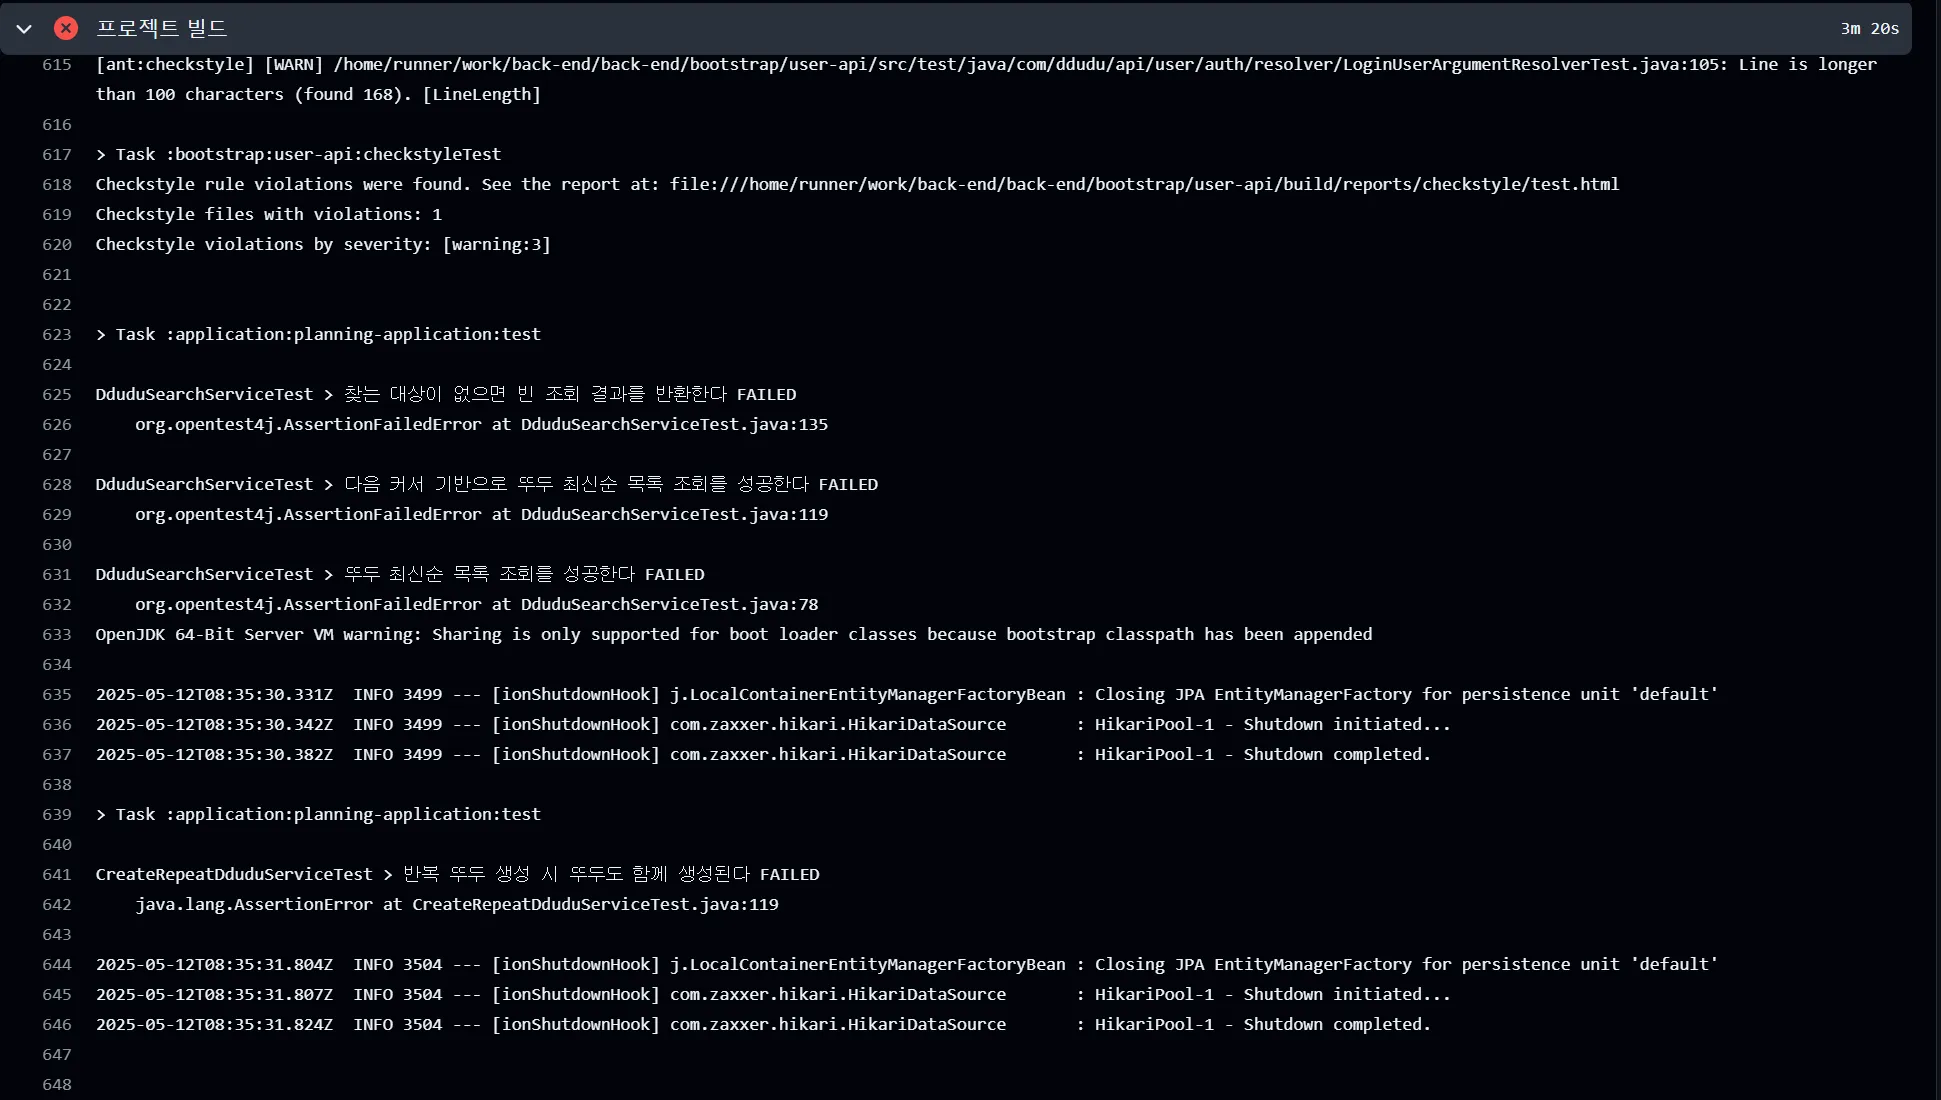Click the 프로젝트 빌드 step title
Image resolution: width=1941 pixels, height=1100 pixels.
pyautogui.click(x=161, y=28)
